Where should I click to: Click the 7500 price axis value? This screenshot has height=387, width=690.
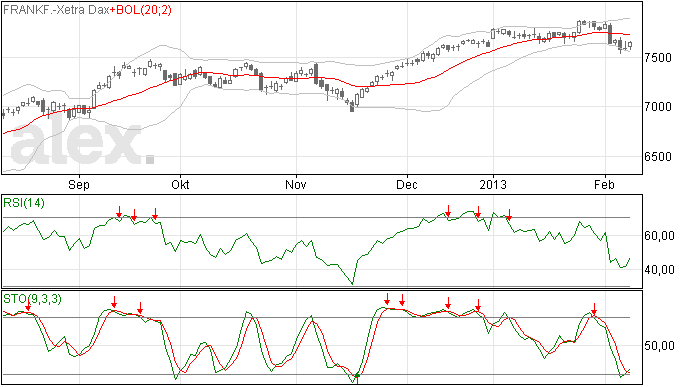[x=658, y=58]
